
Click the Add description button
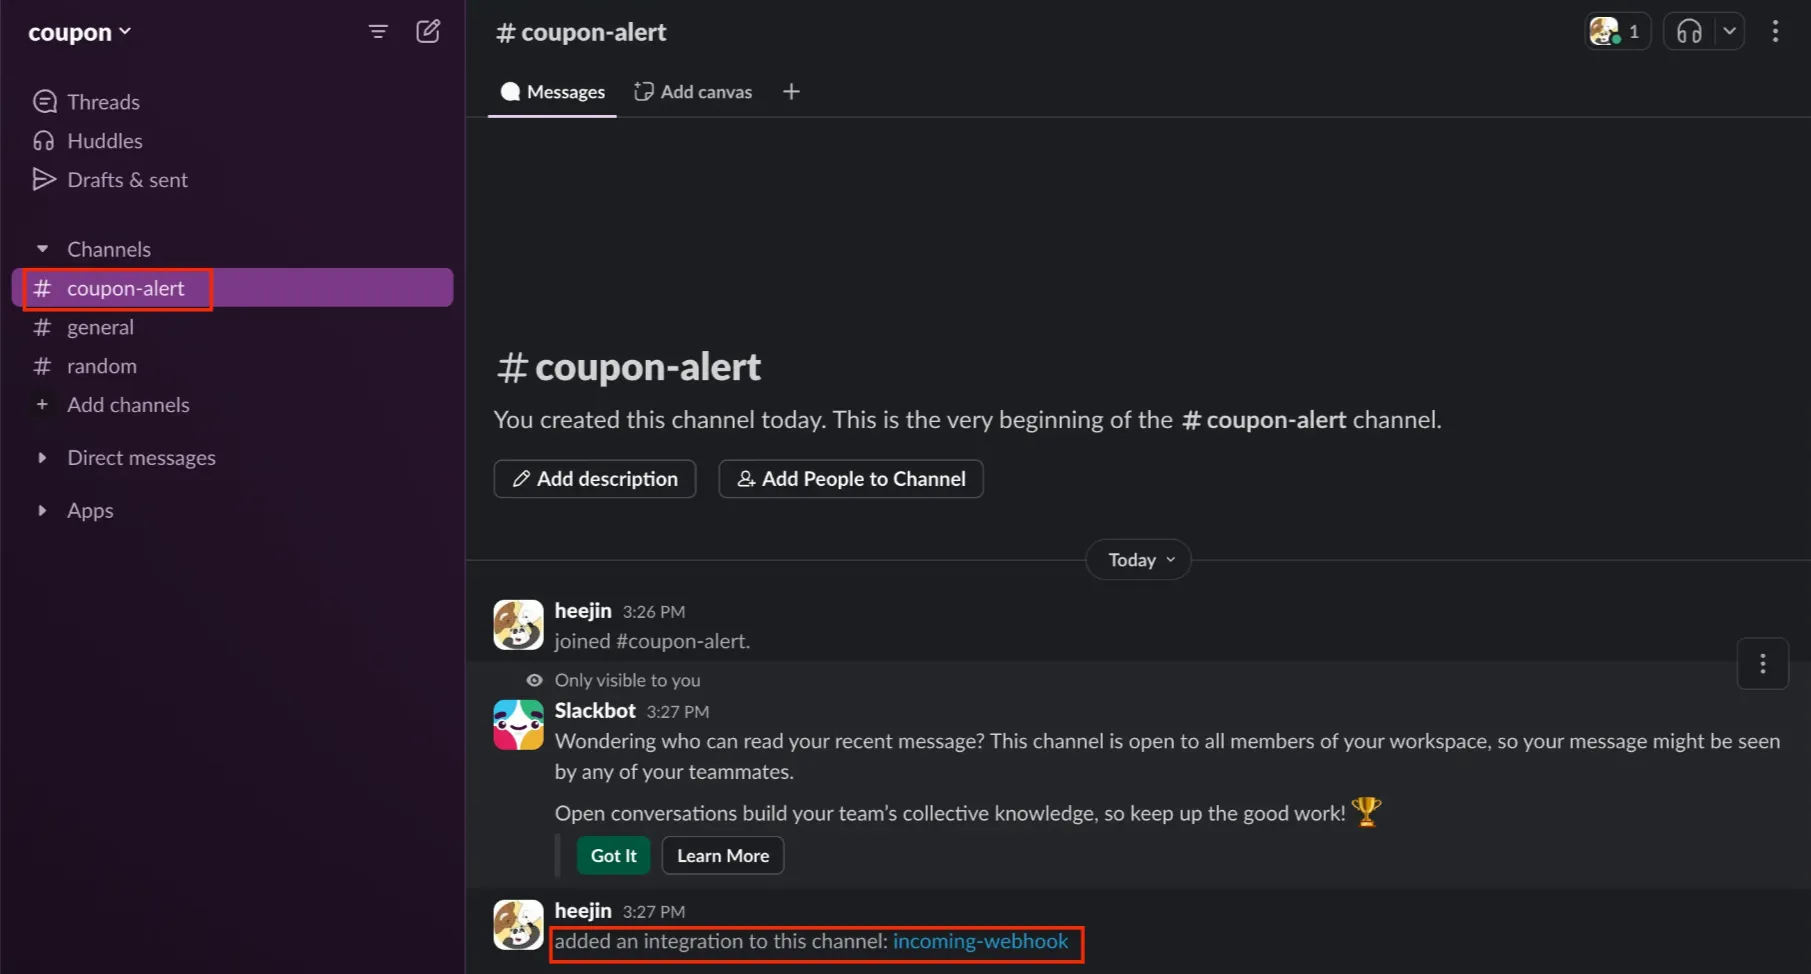pos(595,479)
